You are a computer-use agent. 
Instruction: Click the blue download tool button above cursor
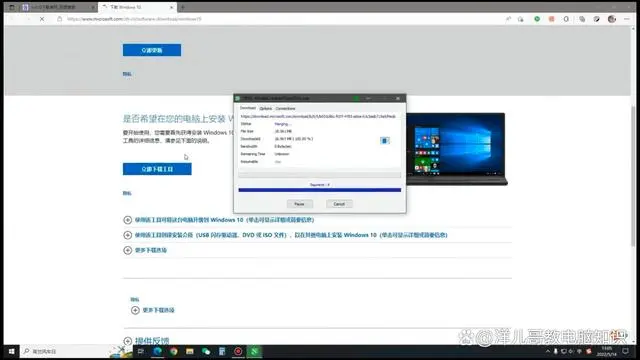point(157,169)
